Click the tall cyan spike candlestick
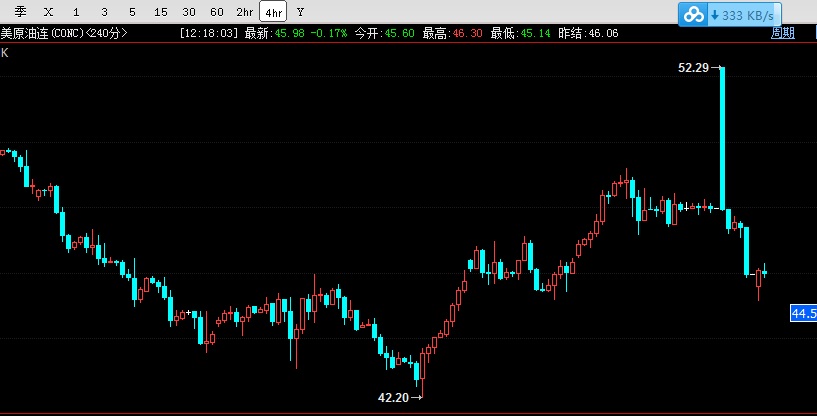Viewport: 817px width, 416px height. pyautogui.click(x=721, y=138)
